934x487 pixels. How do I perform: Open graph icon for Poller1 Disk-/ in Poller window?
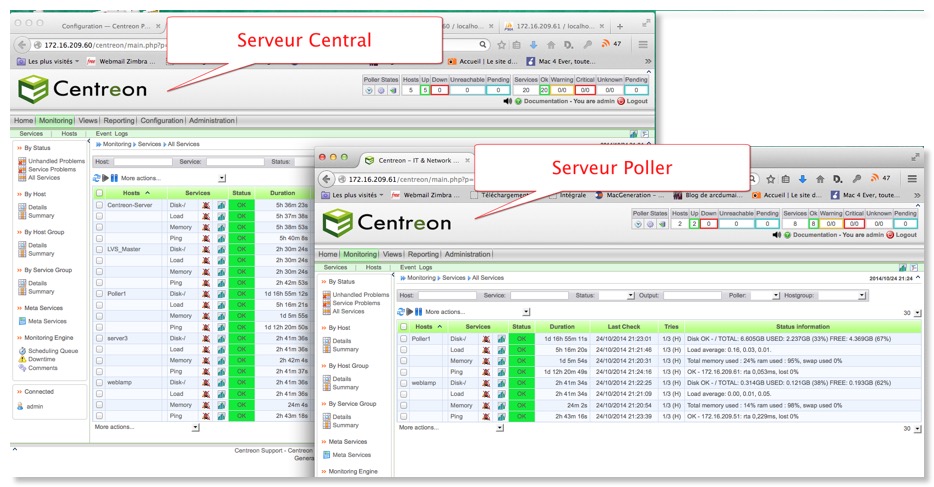click(x=501, y=339)
